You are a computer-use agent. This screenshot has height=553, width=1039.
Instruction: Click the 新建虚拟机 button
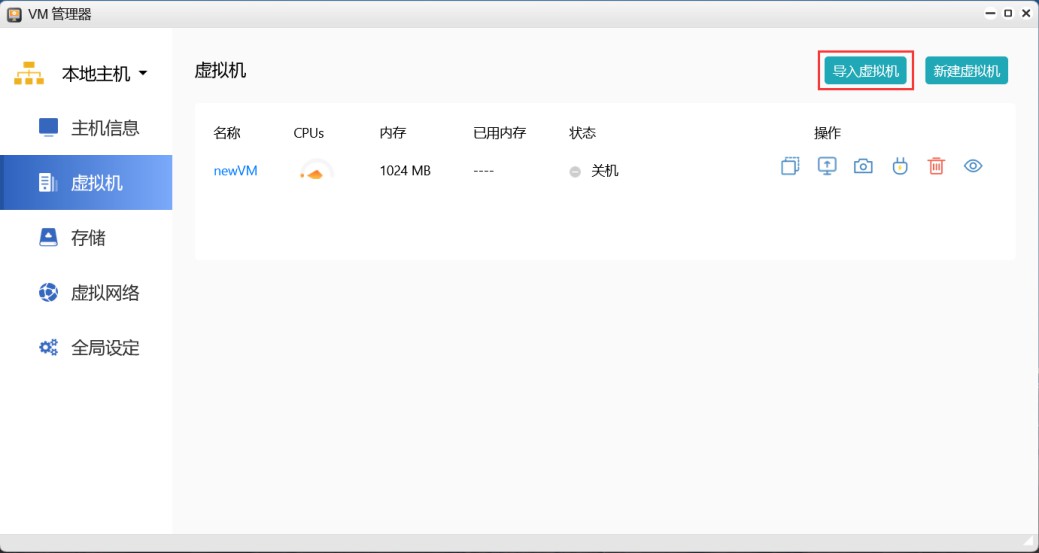pyautogui.click(x=966, y=71)
